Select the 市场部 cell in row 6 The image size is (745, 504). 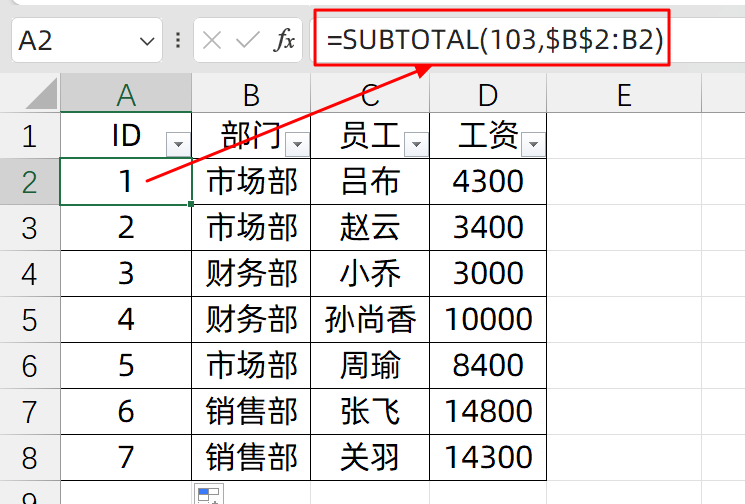(251, 366)
